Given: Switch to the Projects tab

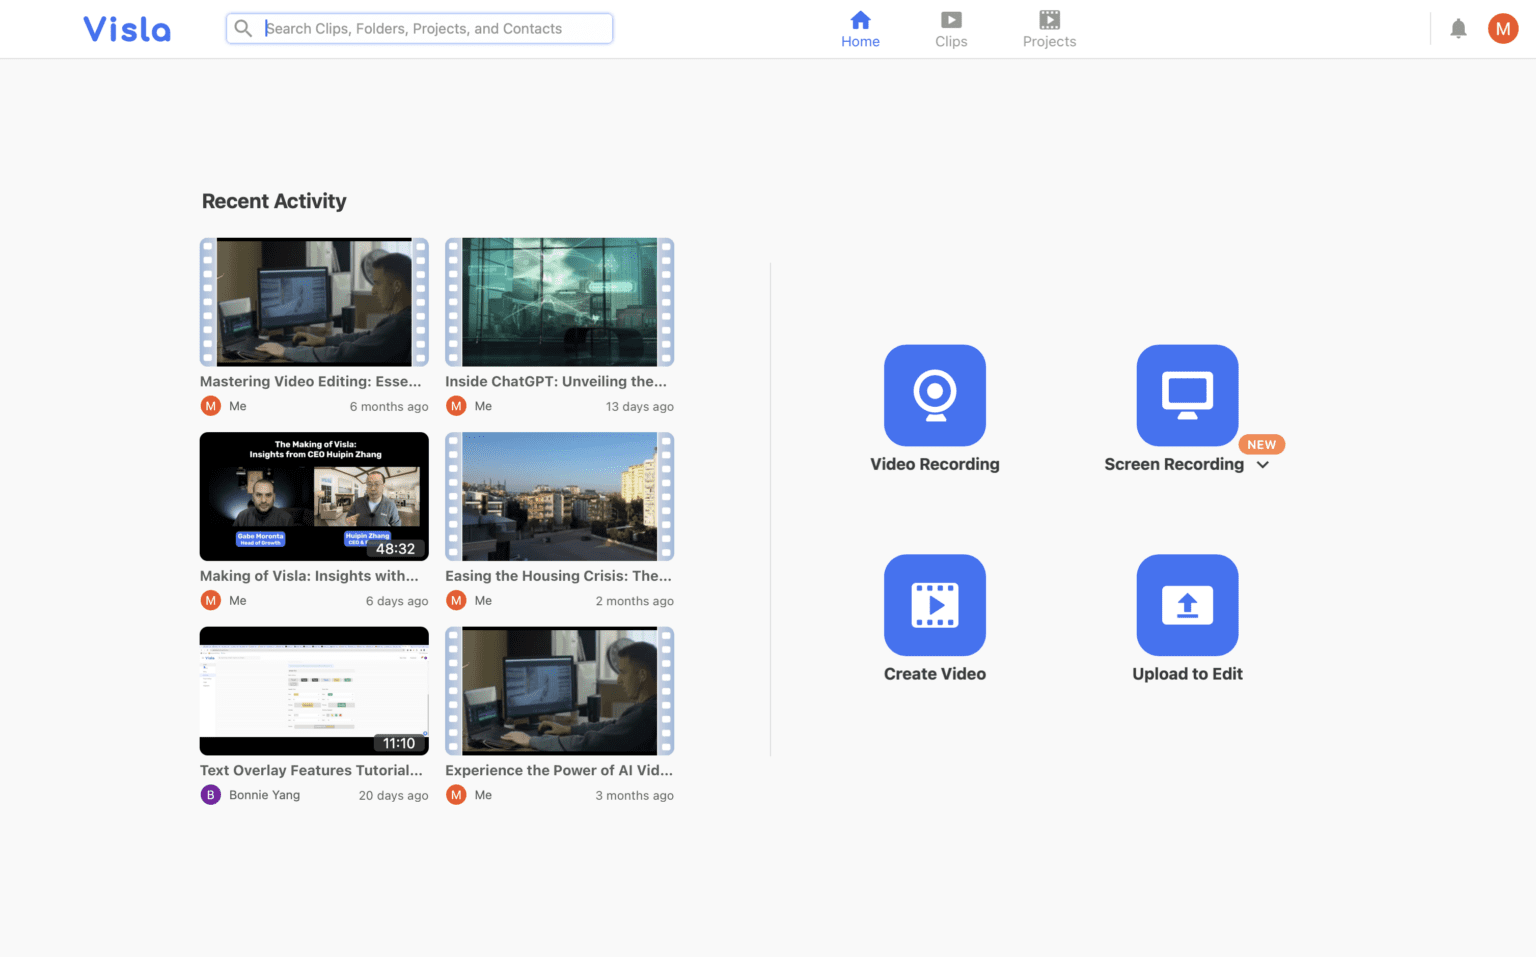Looking at the screenshot, I should (x=1049, y=28).
